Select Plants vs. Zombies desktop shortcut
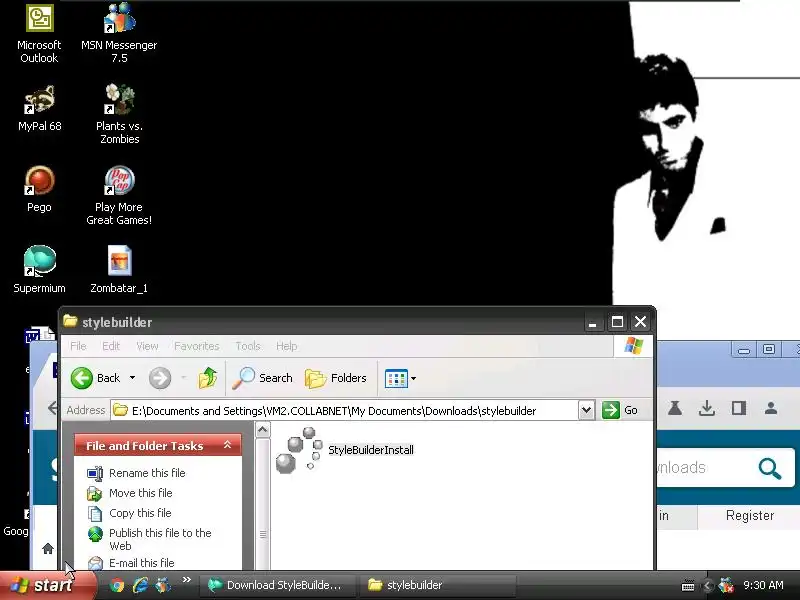The width and height of the screenshot is (800, 600). (x=119, y=114)
